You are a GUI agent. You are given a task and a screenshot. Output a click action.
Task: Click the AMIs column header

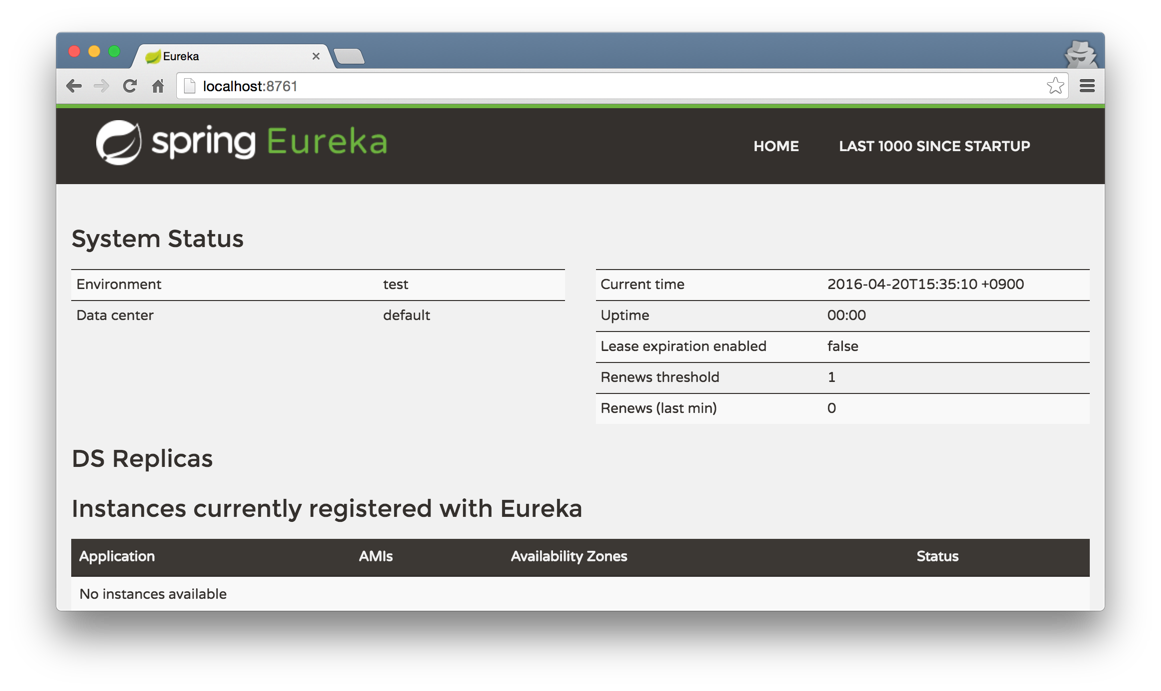click(375, 557)
